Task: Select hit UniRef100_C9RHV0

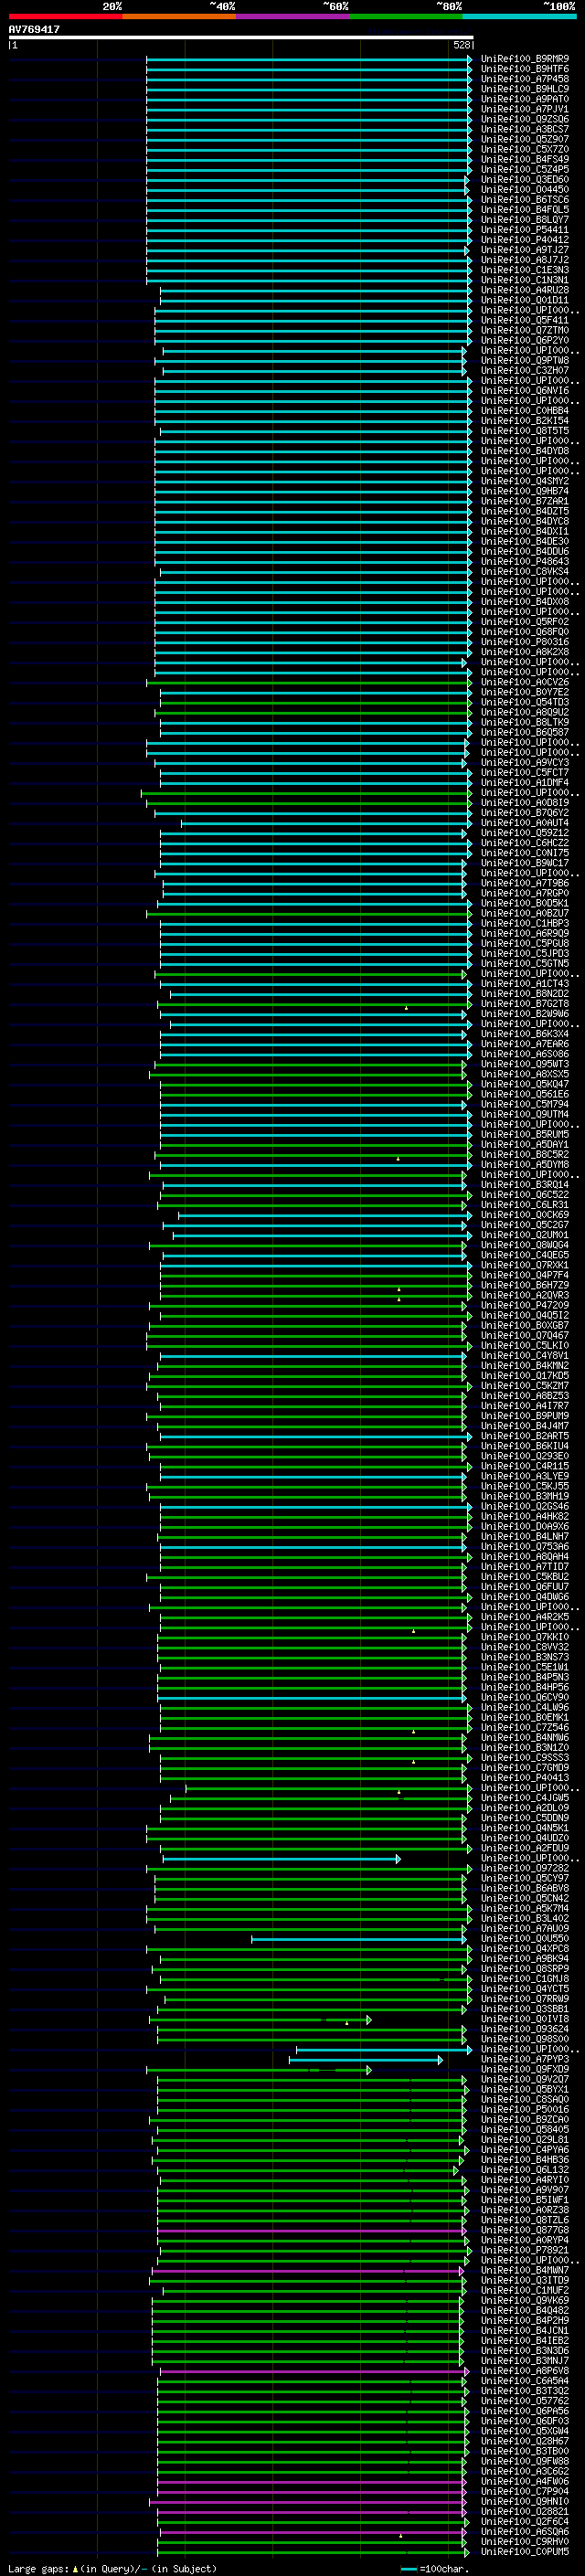Action: point(525,2541)
